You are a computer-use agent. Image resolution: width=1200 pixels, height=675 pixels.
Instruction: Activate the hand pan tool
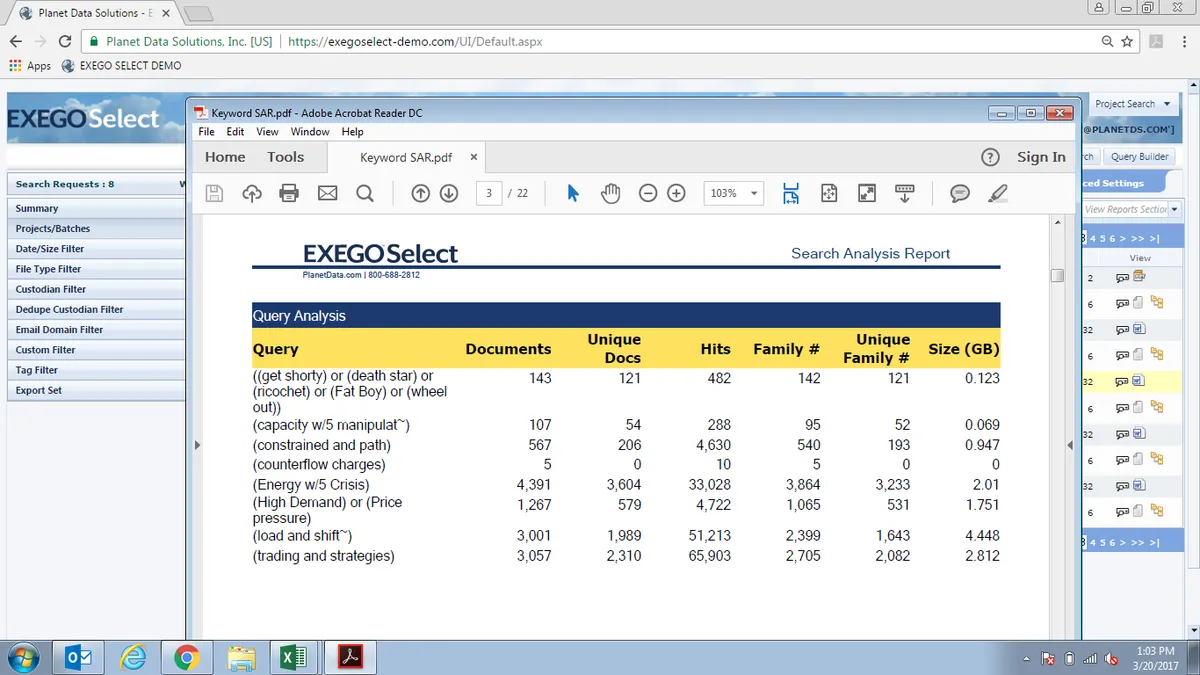click(x=610, y=193)
